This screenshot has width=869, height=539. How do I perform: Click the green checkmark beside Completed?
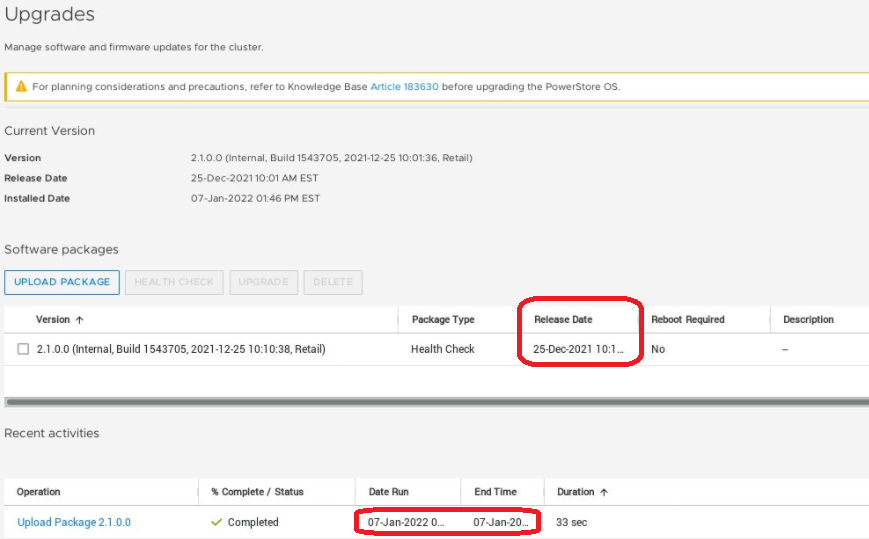pos(217,522)
